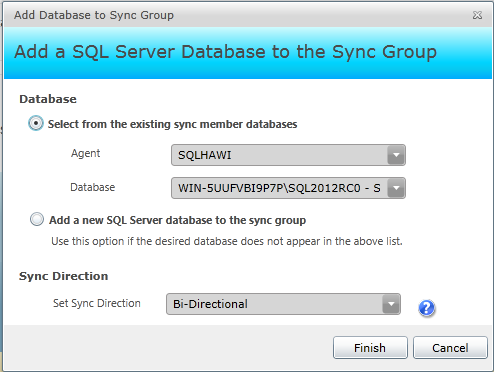Click the Set Sync Direction label
494x372 pixels.
pos(97,303)
